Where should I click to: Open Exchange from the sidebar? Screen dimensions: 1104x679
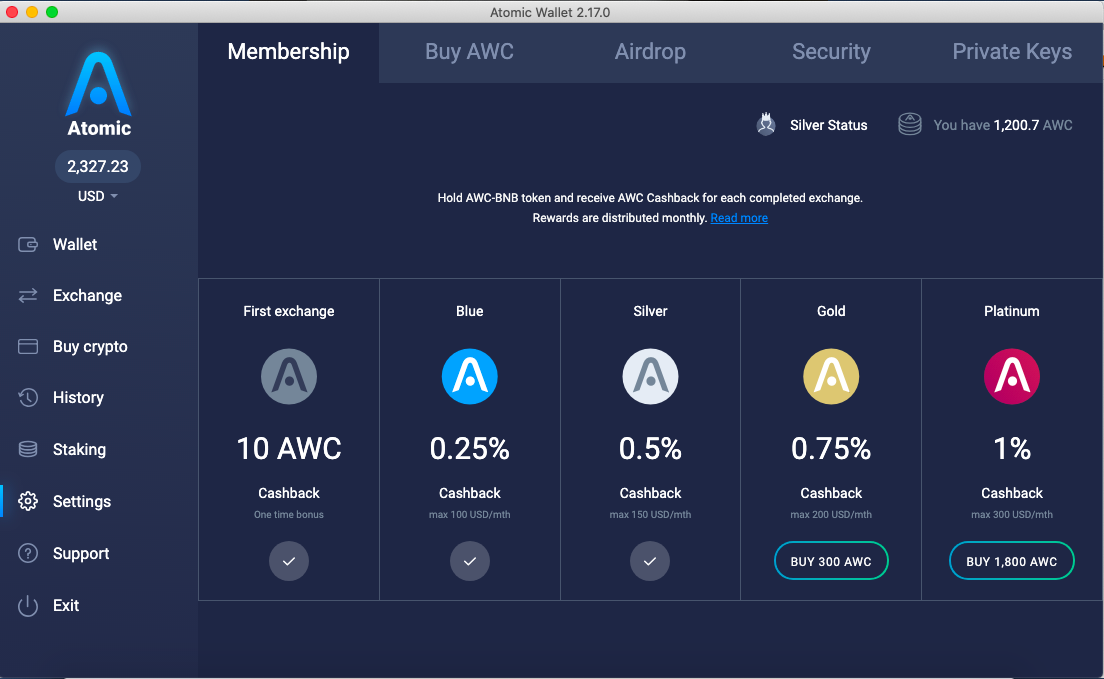pos(87,296)
